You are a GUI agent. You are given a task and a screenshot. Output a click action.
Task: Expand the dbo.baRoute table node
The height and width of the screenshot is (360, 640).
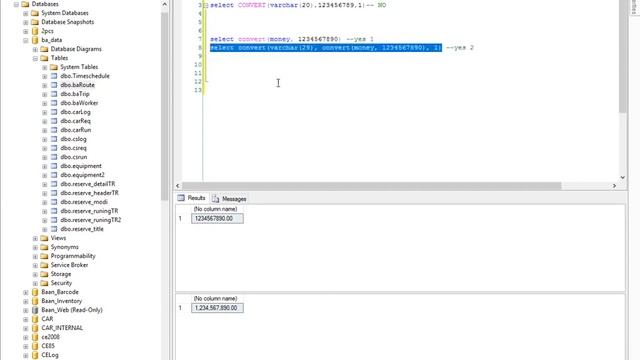(x=44, y=85)
